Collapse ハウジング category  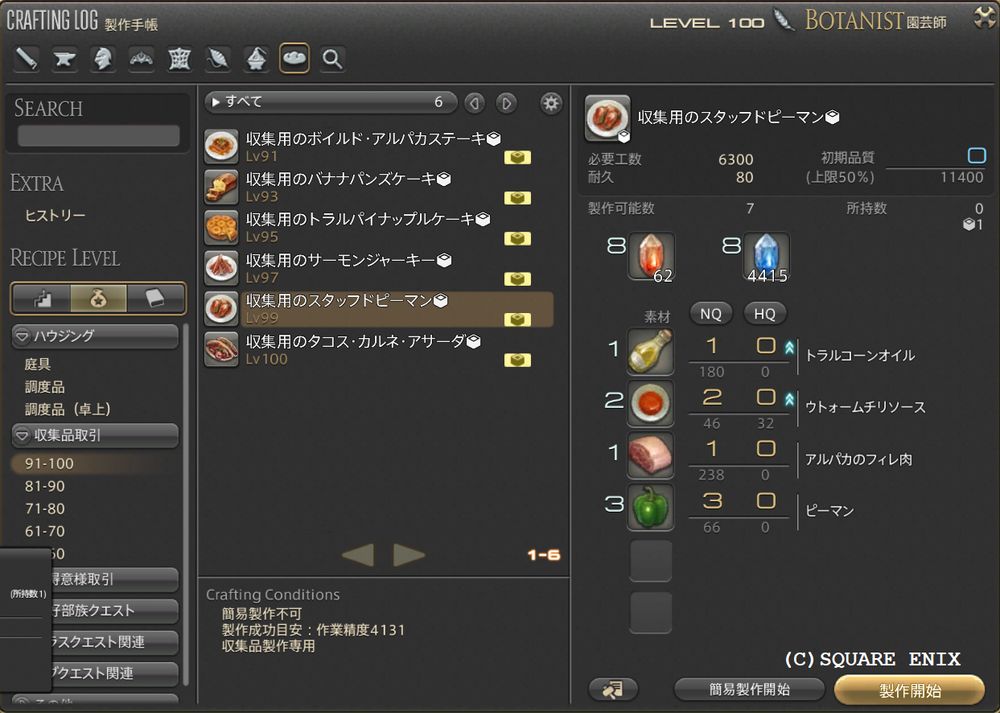click(95, 336)
